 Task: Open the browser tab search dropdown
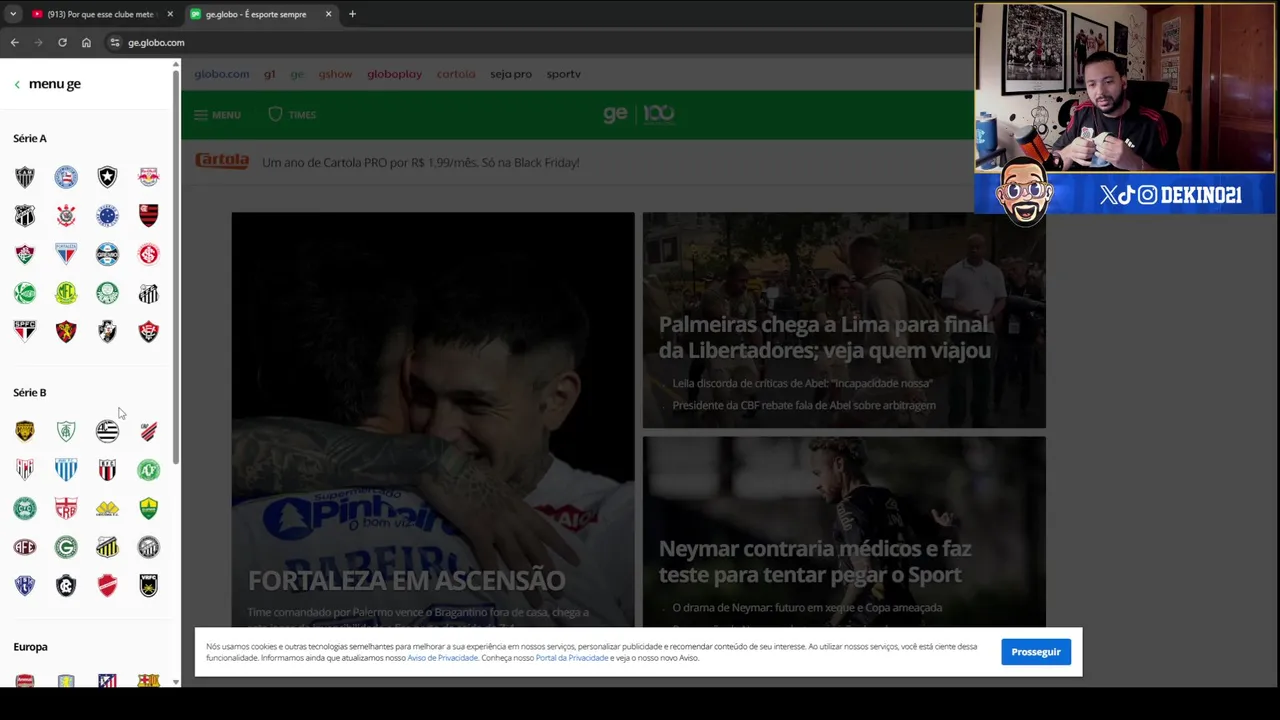(13, 14)
